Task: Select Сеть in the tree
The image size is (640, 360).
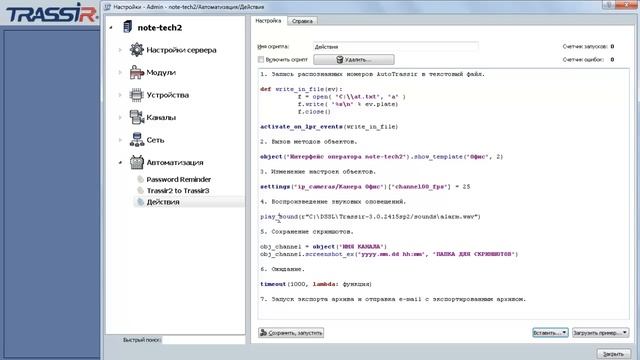Action: coord(155,140)
